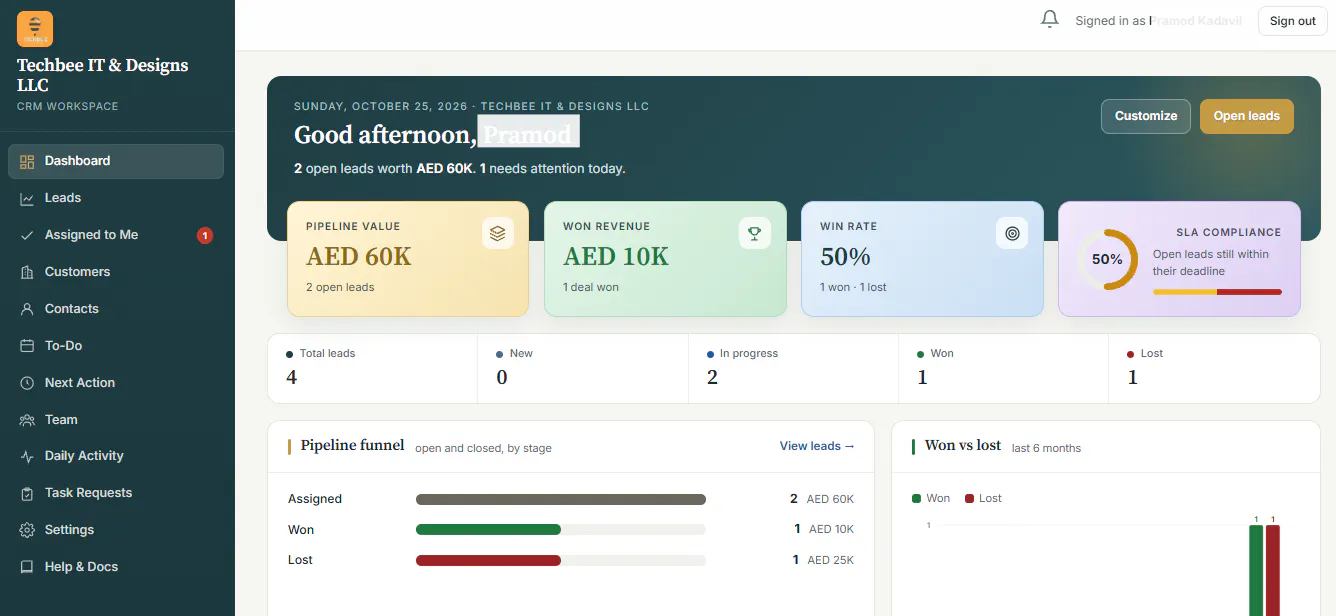Click the Assigned bar in Pipeline funnel

561,499
